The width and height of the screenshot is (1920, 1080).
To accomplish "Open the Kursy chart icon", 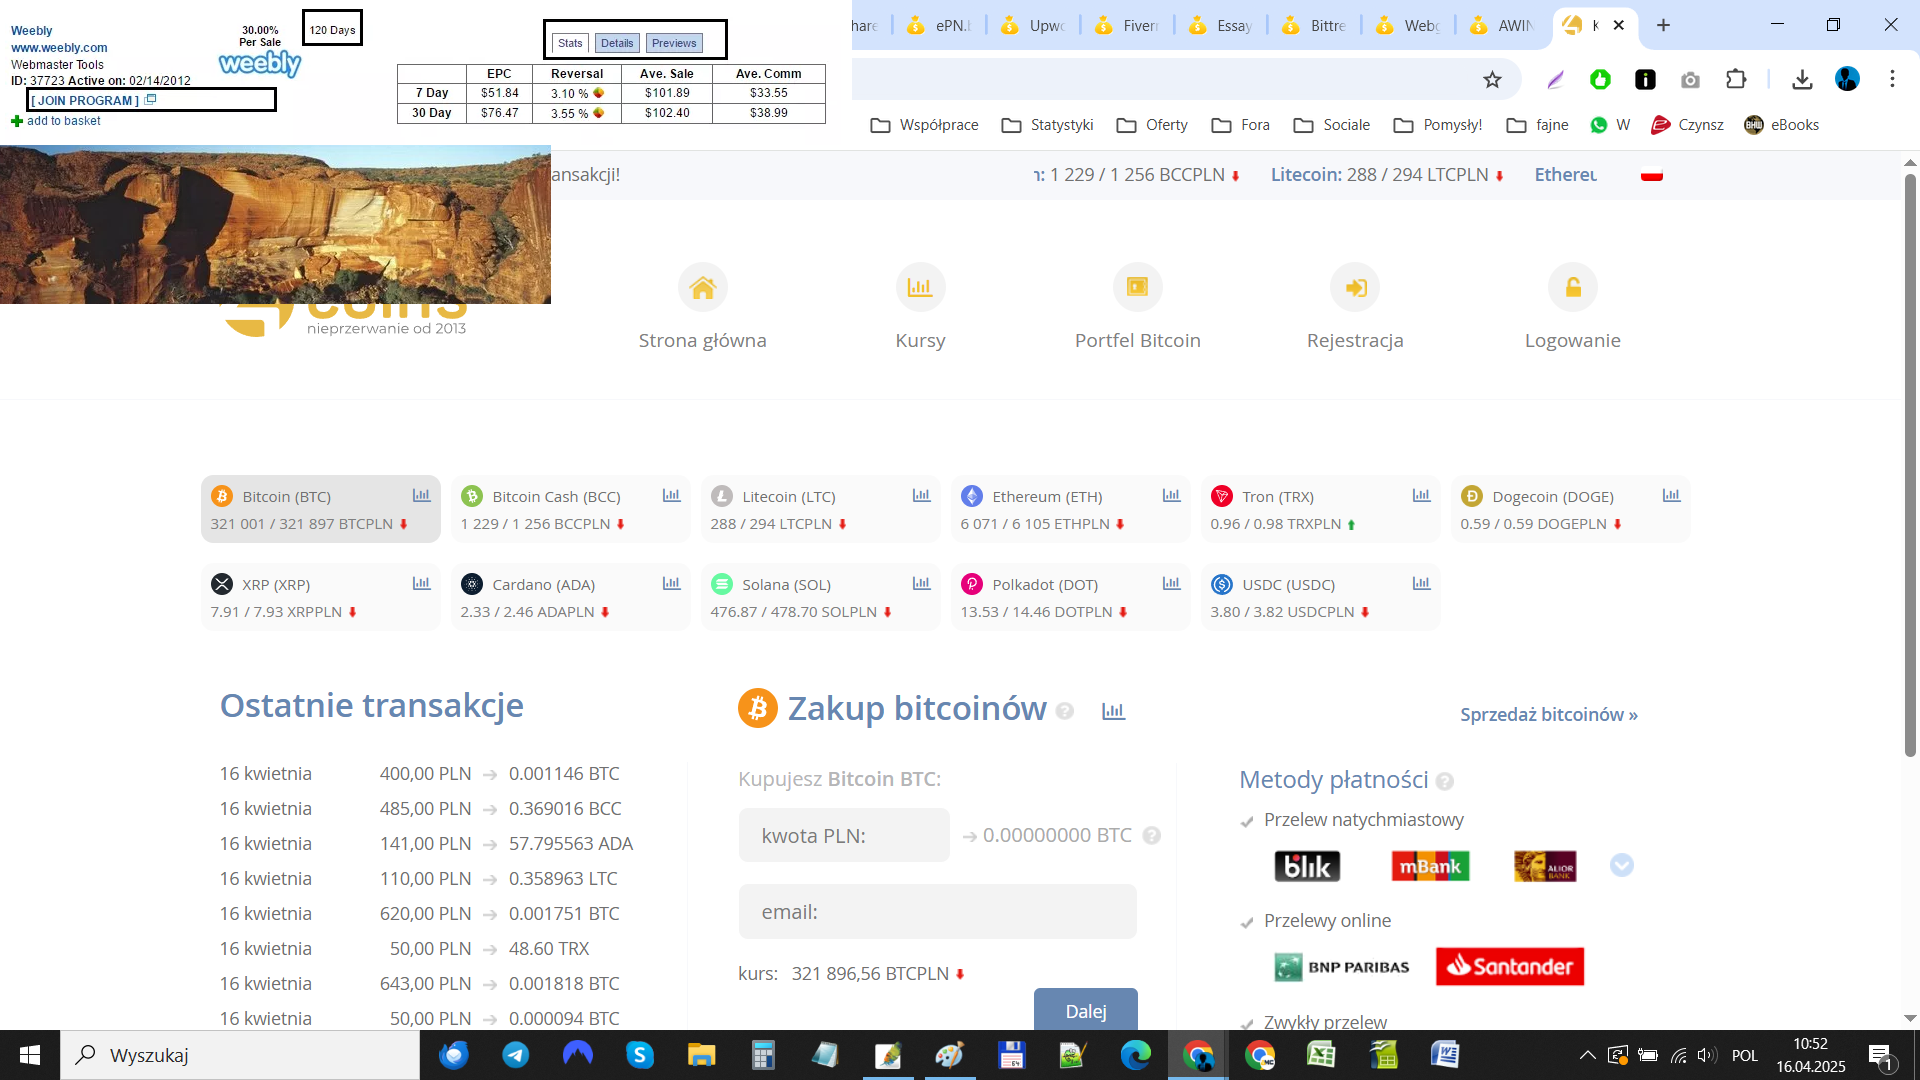I will point(920,288).
